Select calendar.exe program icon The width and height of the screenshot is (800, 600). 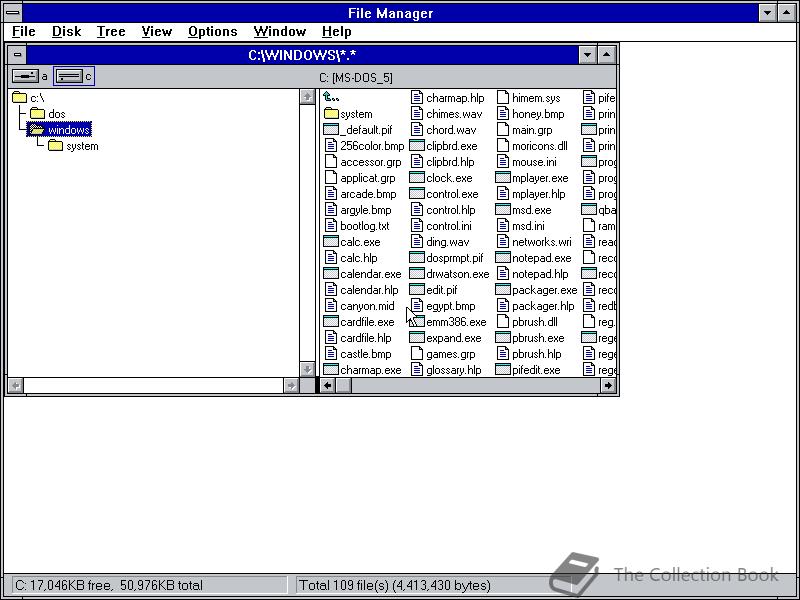331,274
